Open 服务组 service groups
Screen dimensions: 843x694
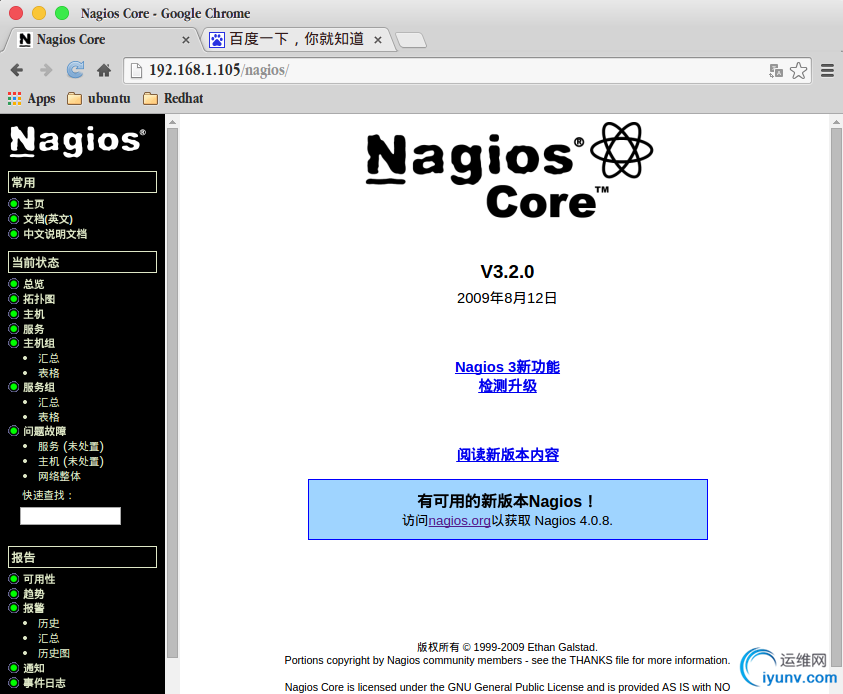39,387
